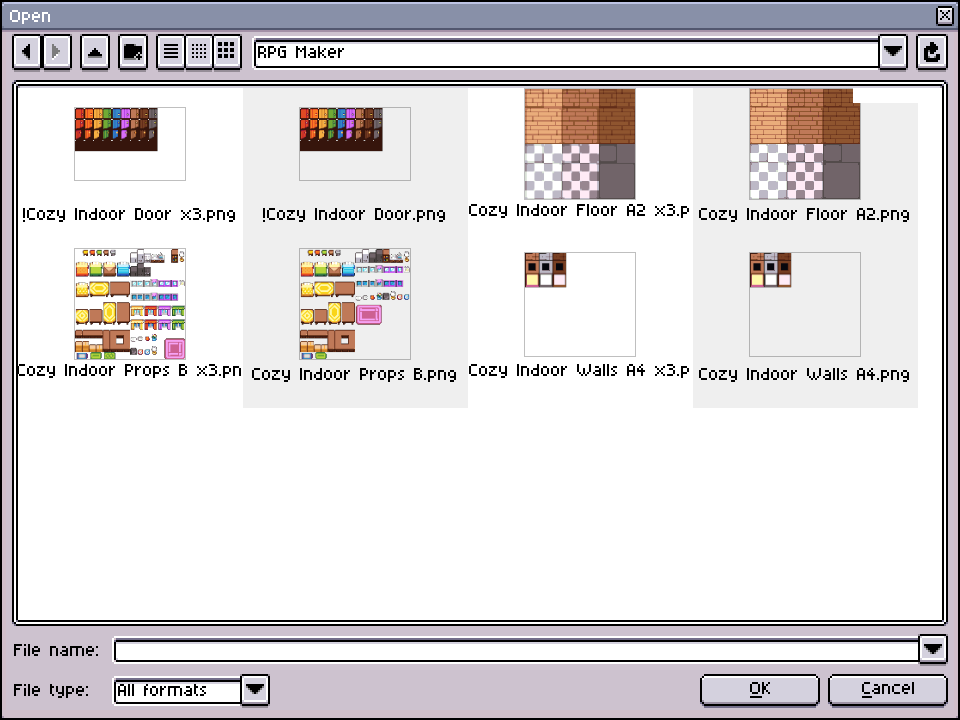Click the 'Cozy Indoor Walls A4.png' file name
Image resolution: width=960 pixels, height=720 pixels.
[x=804, y=374]
